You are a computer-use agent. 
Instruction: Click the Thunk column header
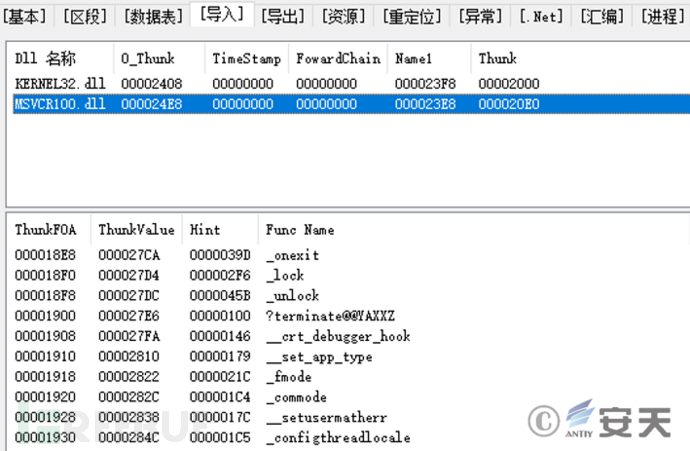click(x=497, y=58)
